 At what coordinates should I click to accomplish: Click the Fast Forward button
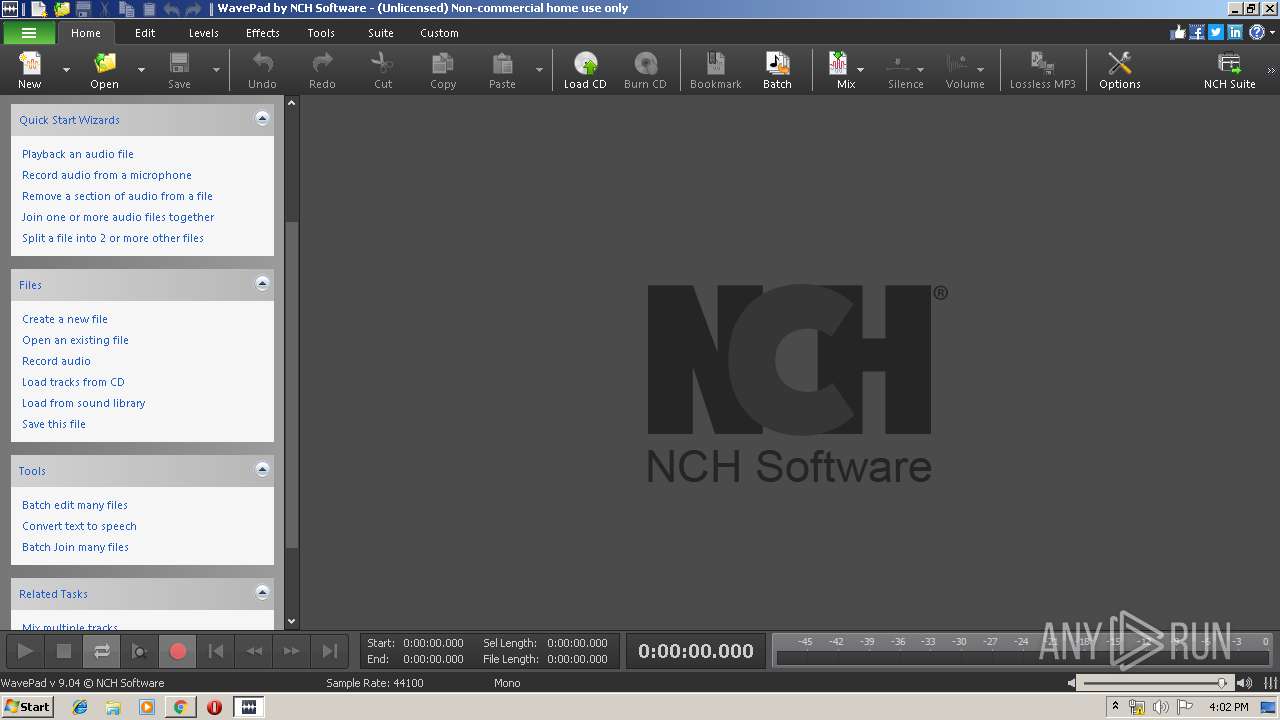292,651
